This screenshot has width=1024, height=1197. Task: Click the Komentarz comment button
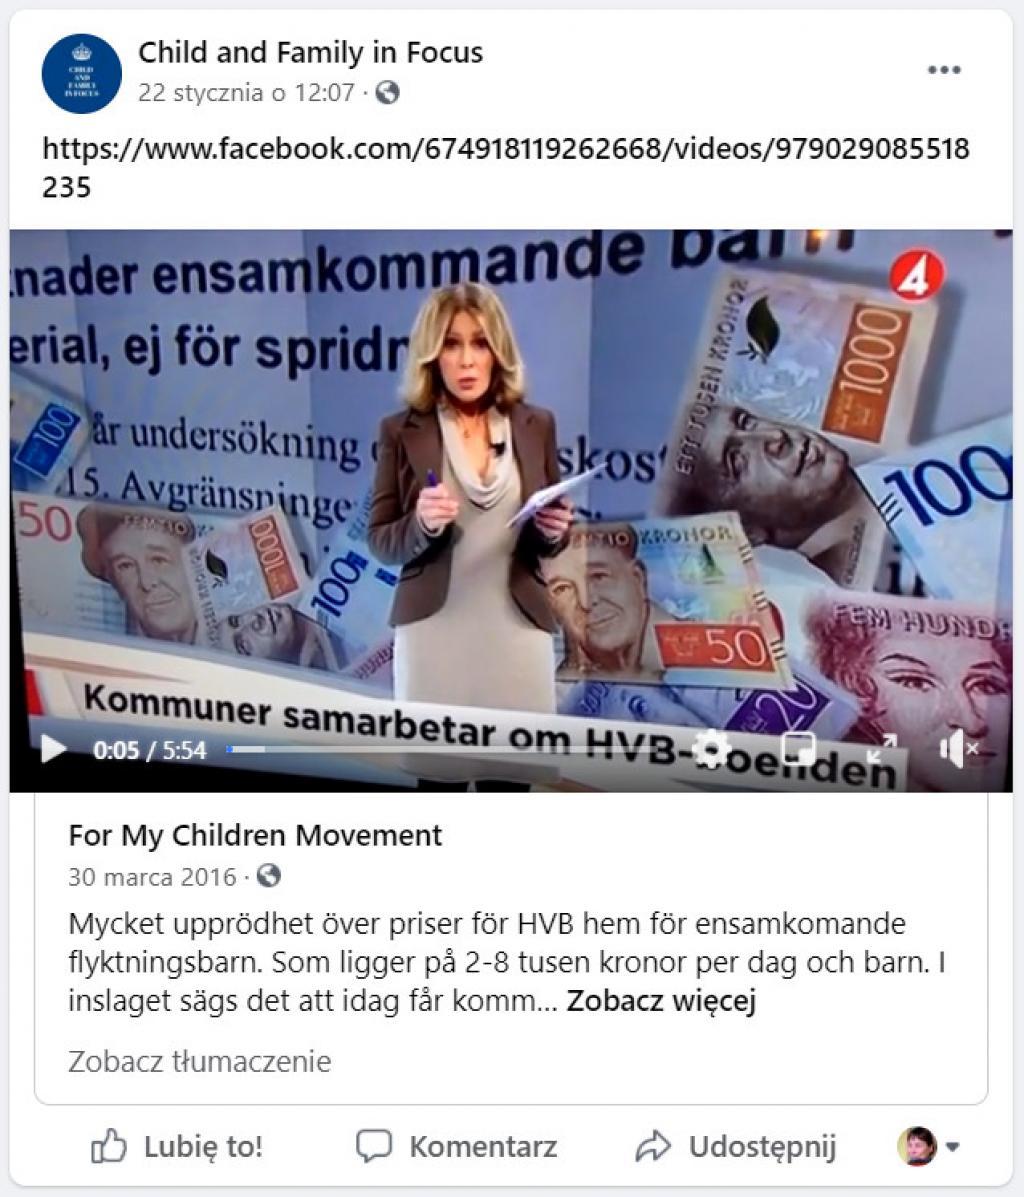[457, 1147]
